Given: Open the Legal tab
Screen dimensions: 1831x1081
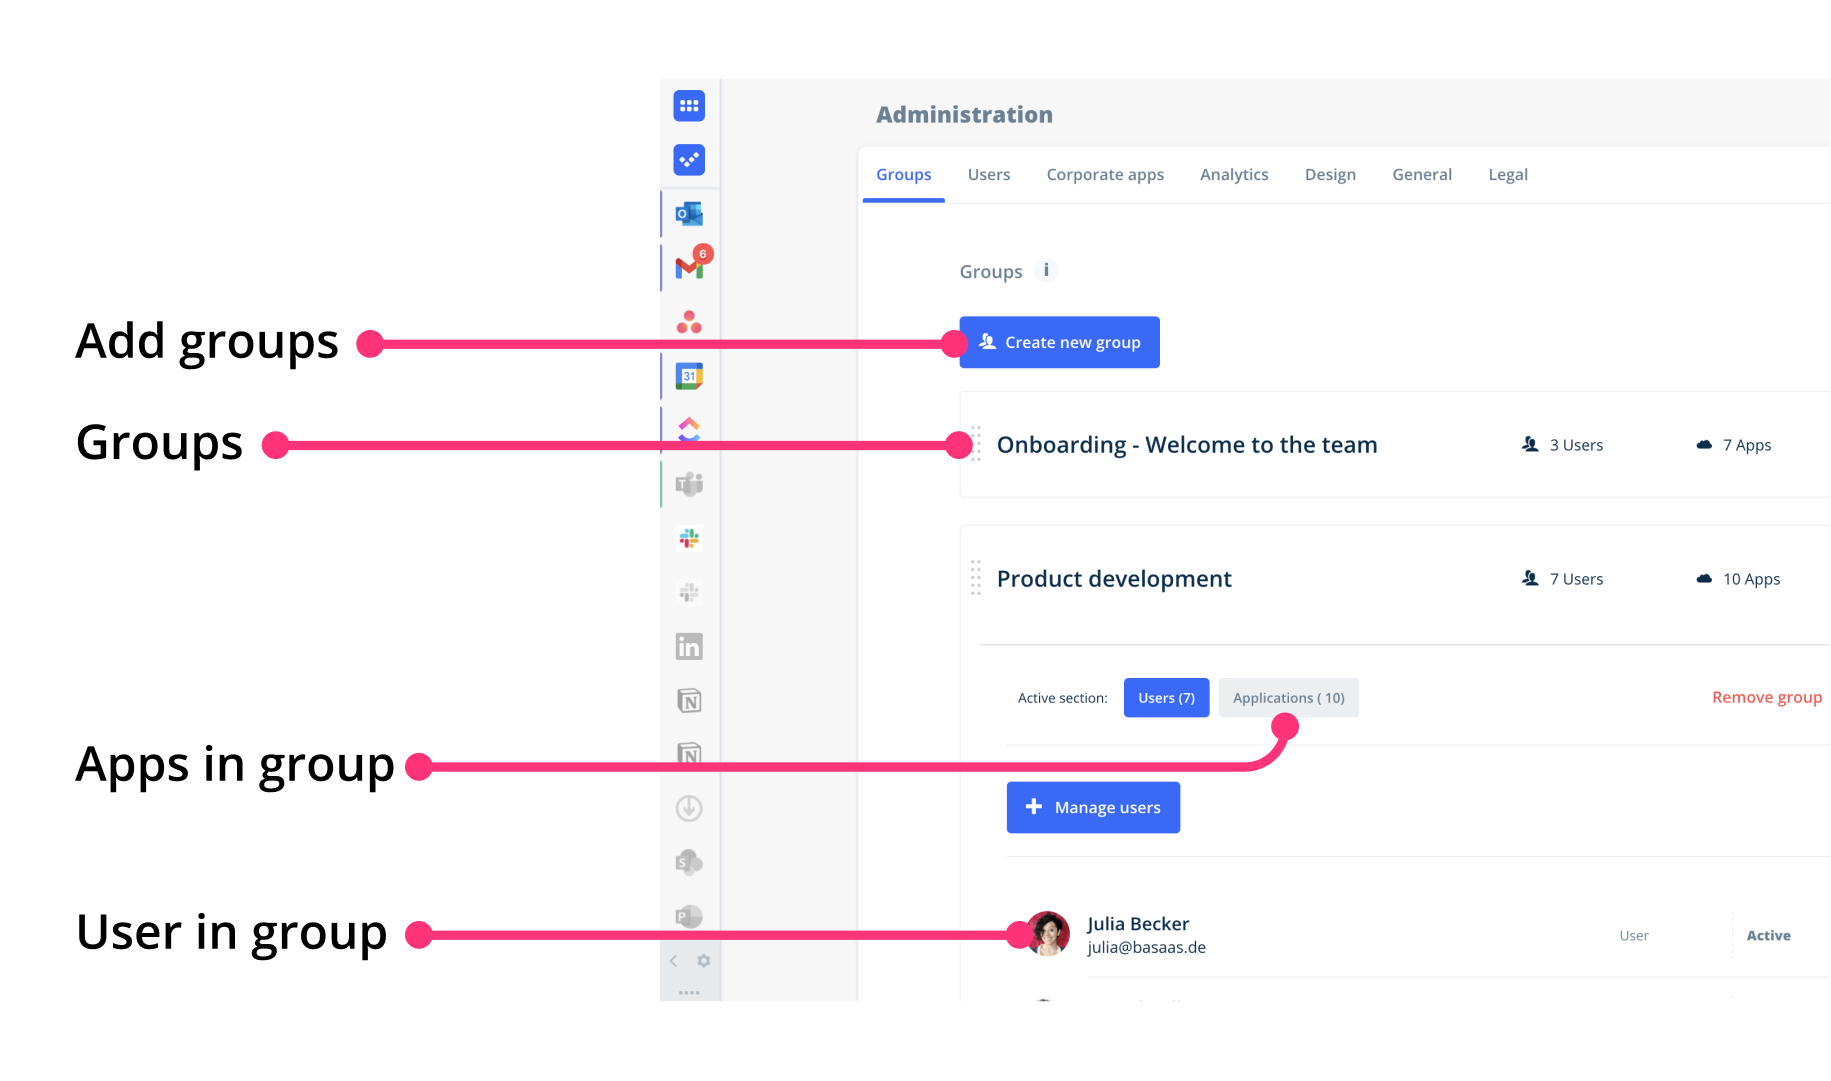Looking at the screenshot, I should [1508, 175].
